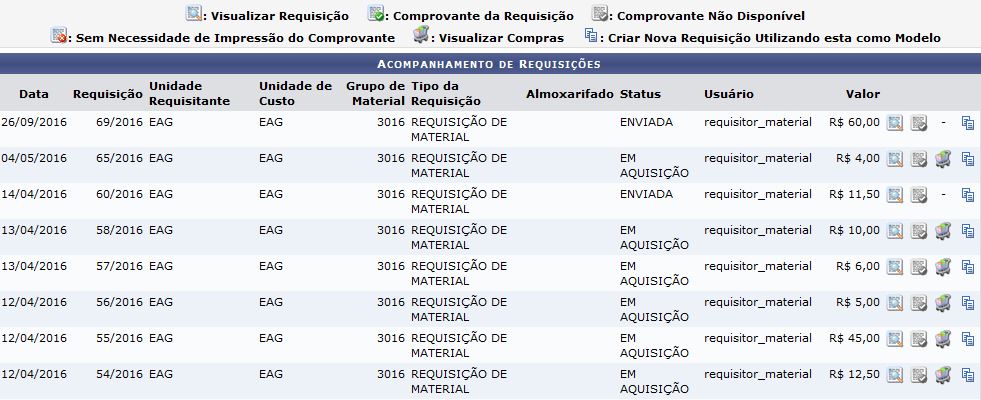981x400 pixels.
Task: Click the Data column header
Action: click(x=33, y=94)
